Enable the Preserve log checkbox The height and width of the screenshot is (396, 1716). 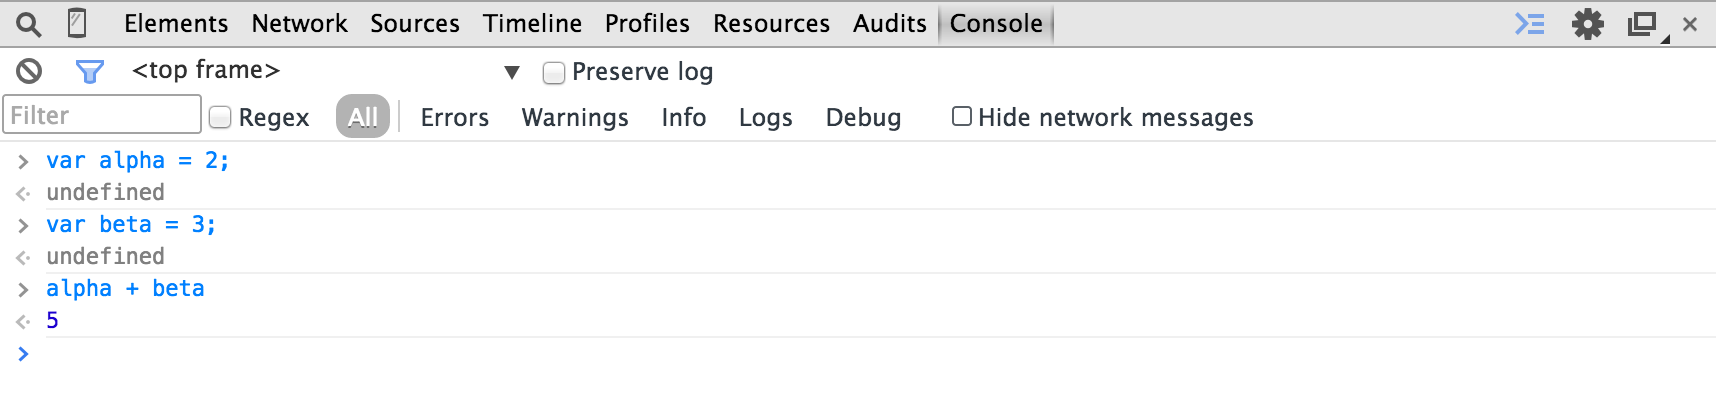point(554,72)
